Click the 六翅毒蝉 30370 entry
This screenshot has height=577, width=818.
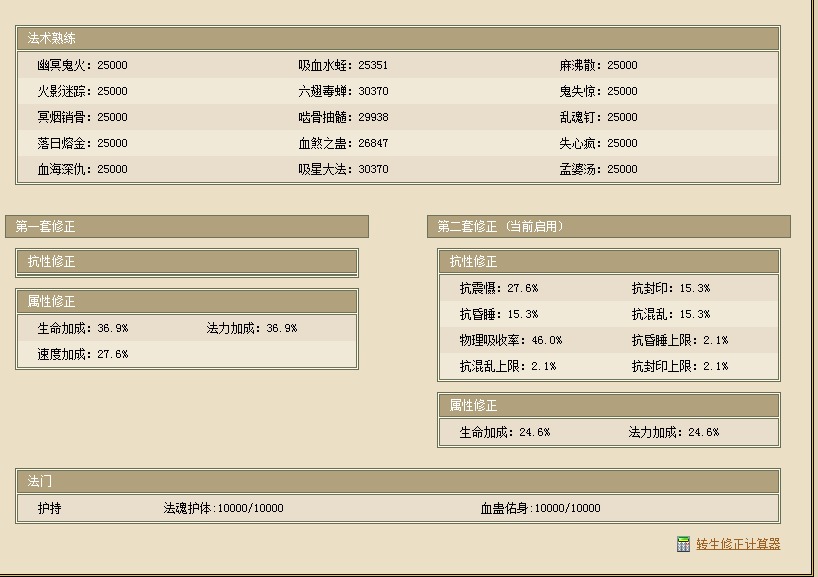point(343,92)
